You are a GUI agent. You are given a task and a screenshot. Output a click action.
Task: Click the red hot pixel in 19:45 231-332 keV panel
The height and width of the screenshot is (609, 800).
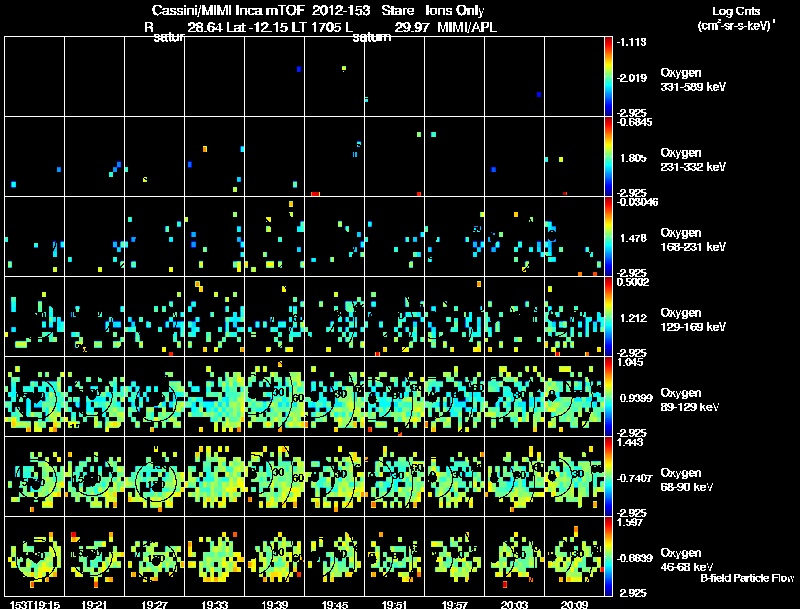tap(315, 194)
